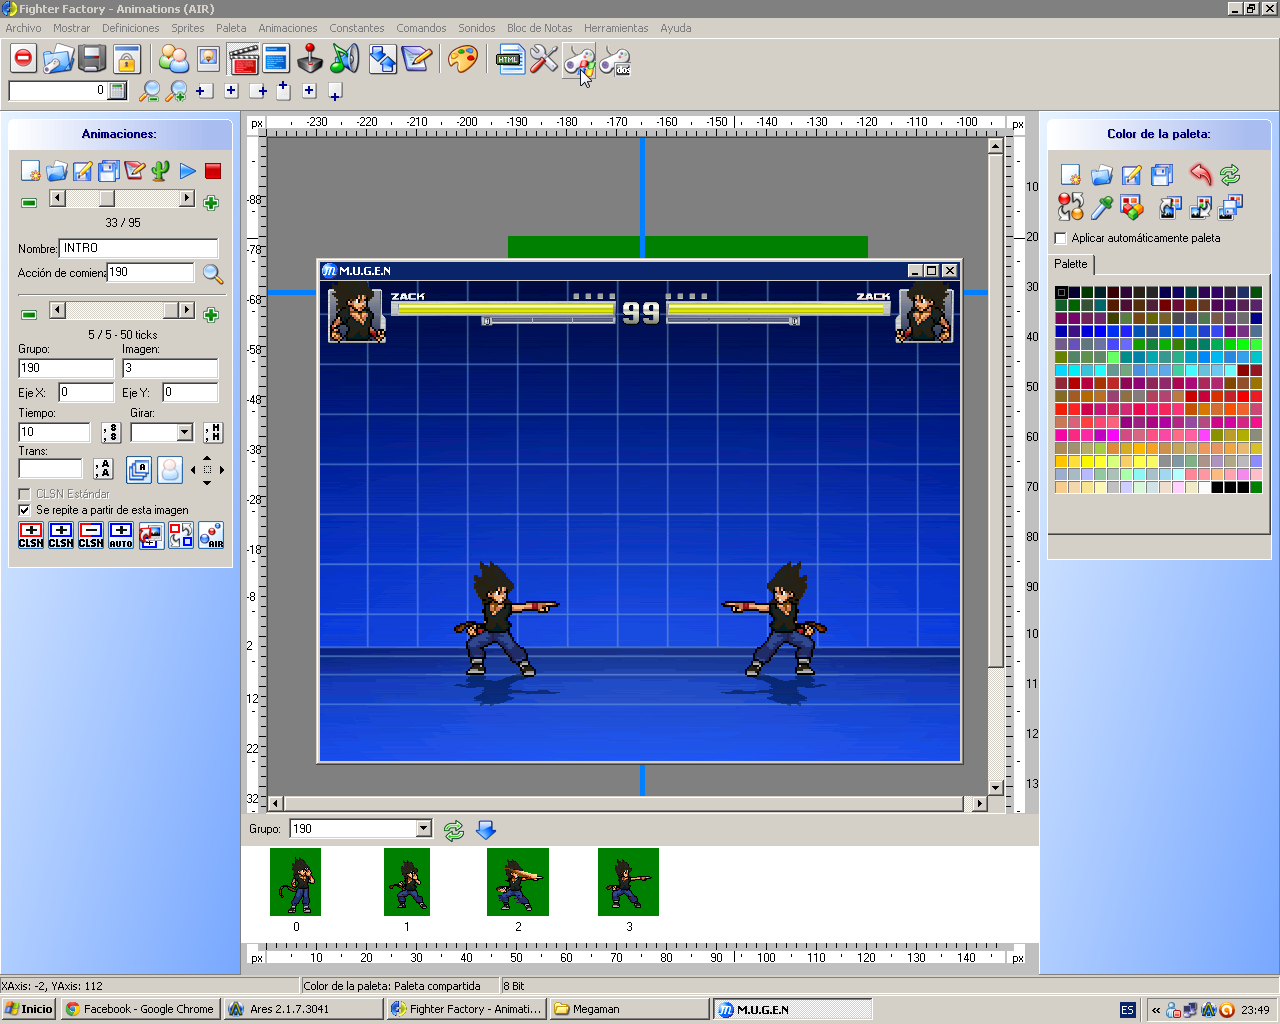Click the Nombre field containing INTRO
Screen dimensions: 1280x1024
(139, 248)
